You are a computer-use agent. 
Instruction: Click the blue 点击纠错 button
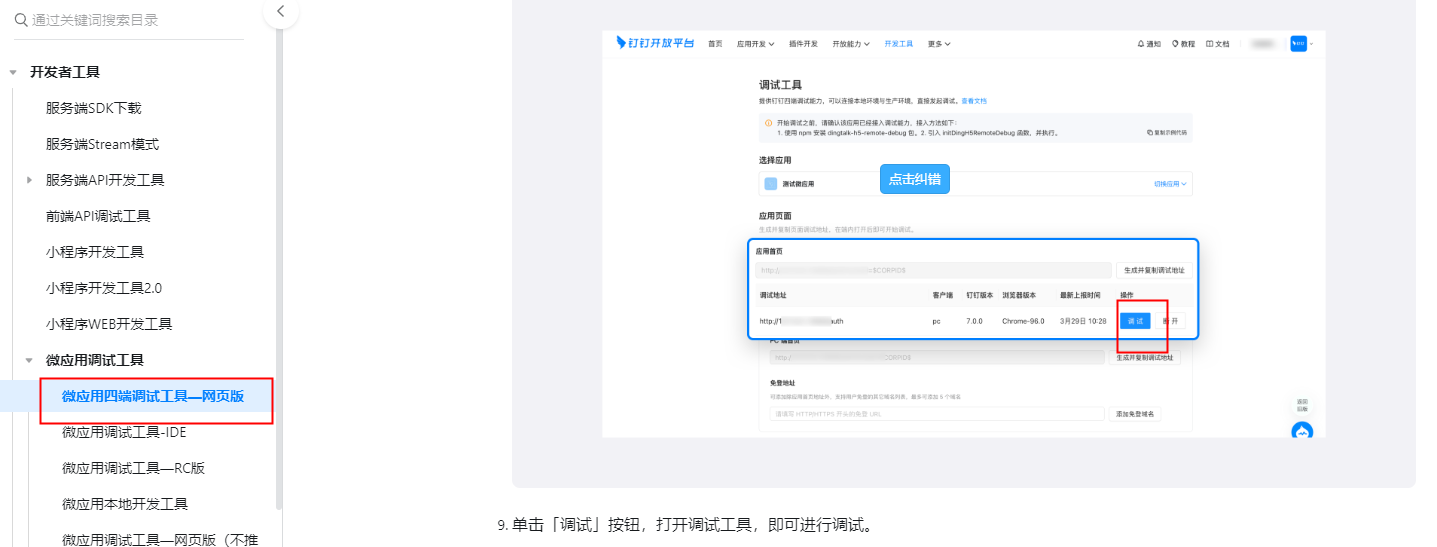click(x=914, y=179)
